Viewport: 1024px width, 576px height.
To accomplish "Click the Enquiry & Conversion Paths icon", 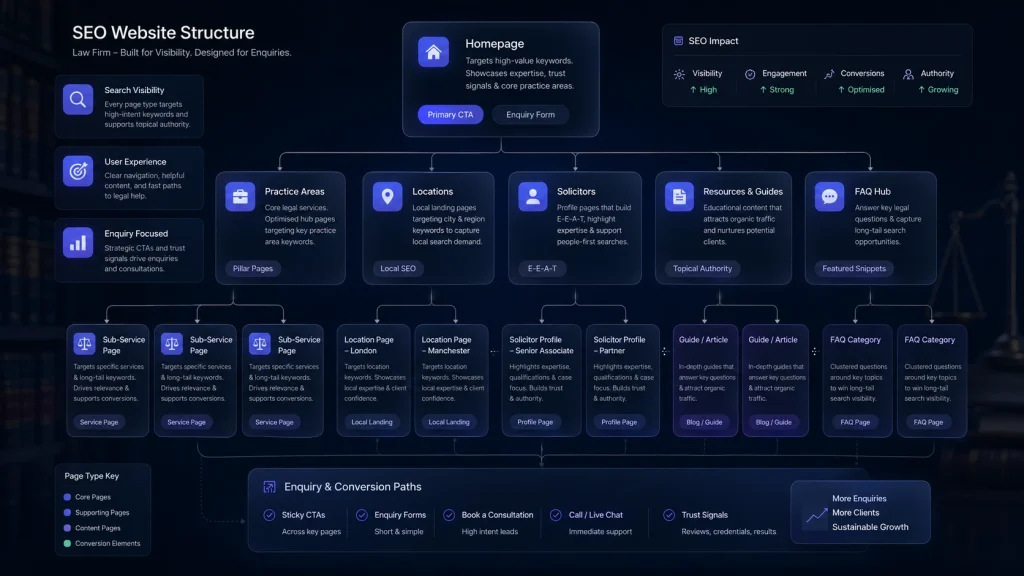I will [269, 487].
